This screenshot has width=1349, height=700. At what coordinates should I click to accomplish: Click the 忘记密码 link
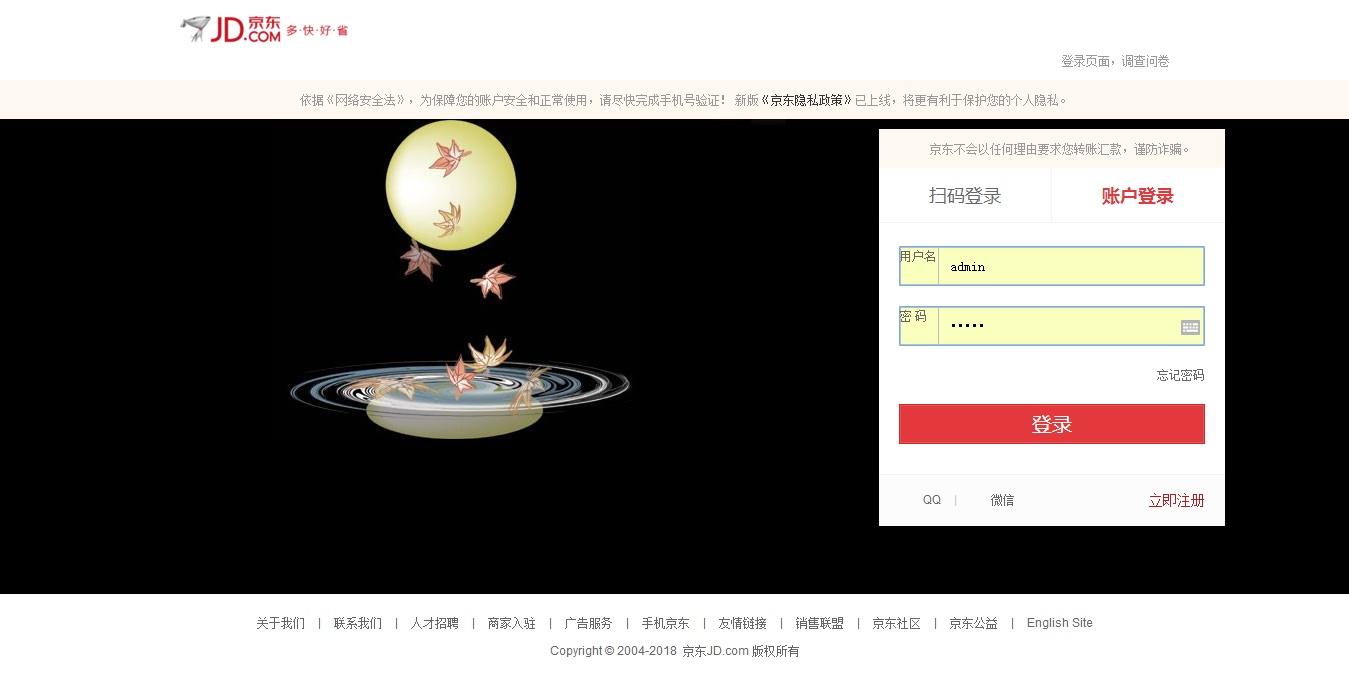[x=1180, y=375]
